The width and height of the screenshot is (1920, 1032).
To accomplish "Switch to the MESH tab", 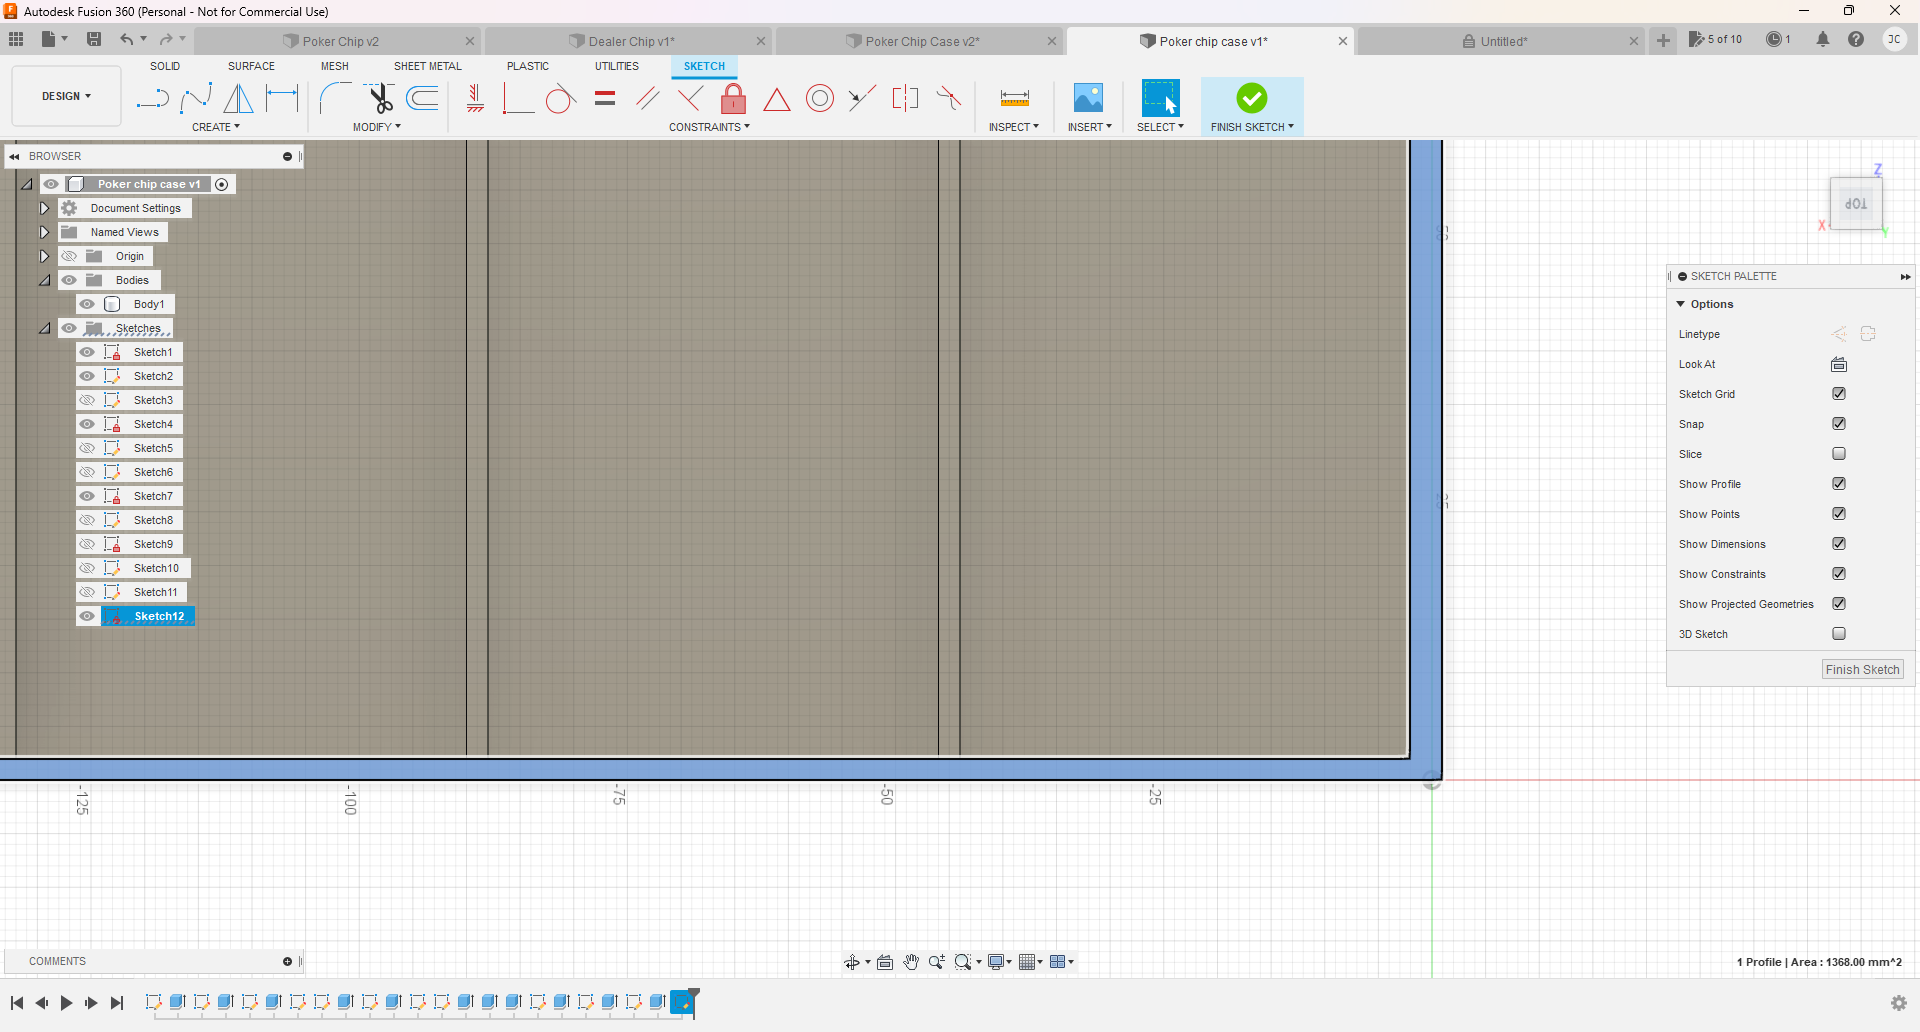I will click(x=335, y=66).
